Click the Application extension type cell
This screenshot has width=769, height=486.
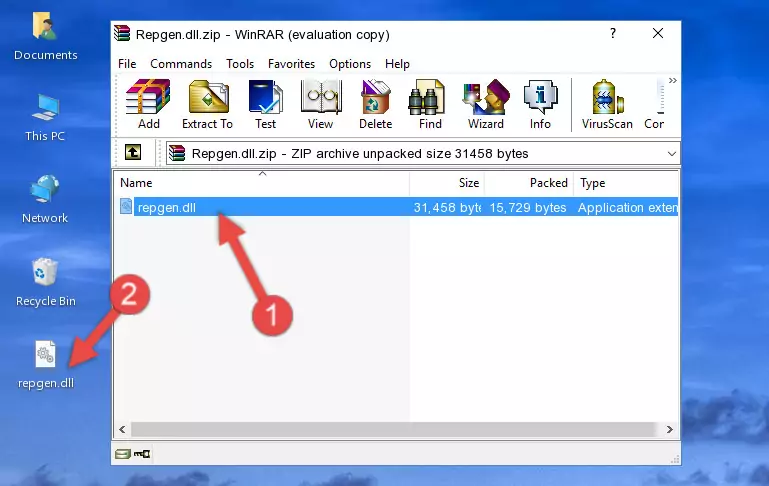tap(628, 207)
